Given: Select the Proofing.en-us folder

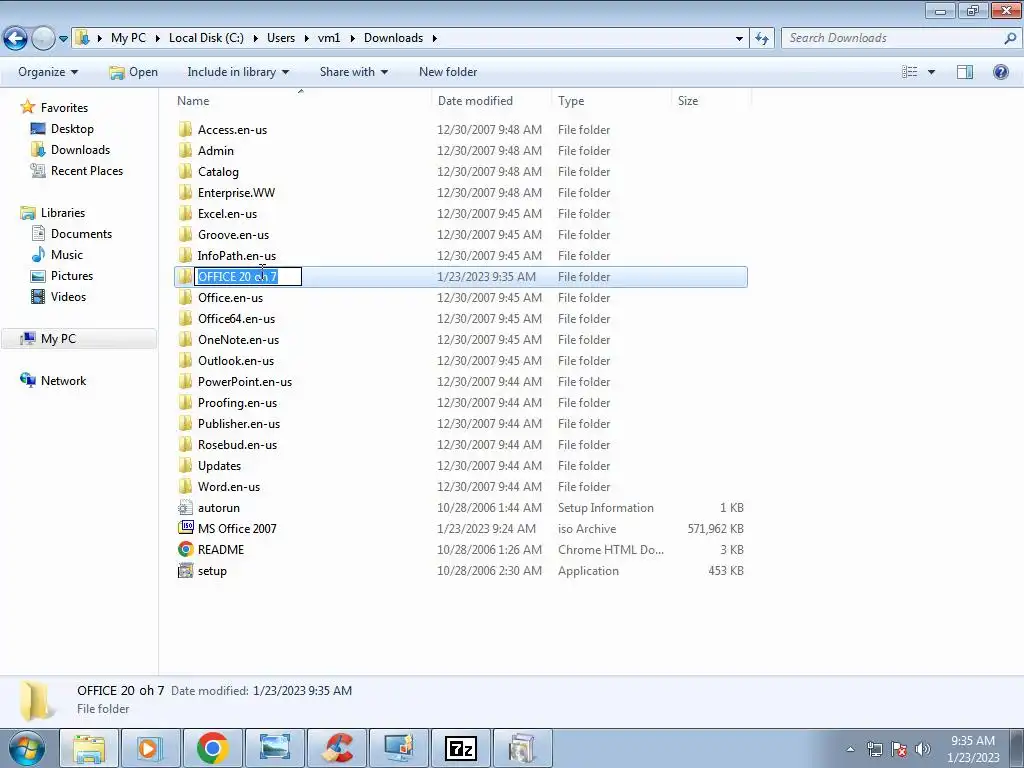Looking at the screenshot, I should 237,403.
